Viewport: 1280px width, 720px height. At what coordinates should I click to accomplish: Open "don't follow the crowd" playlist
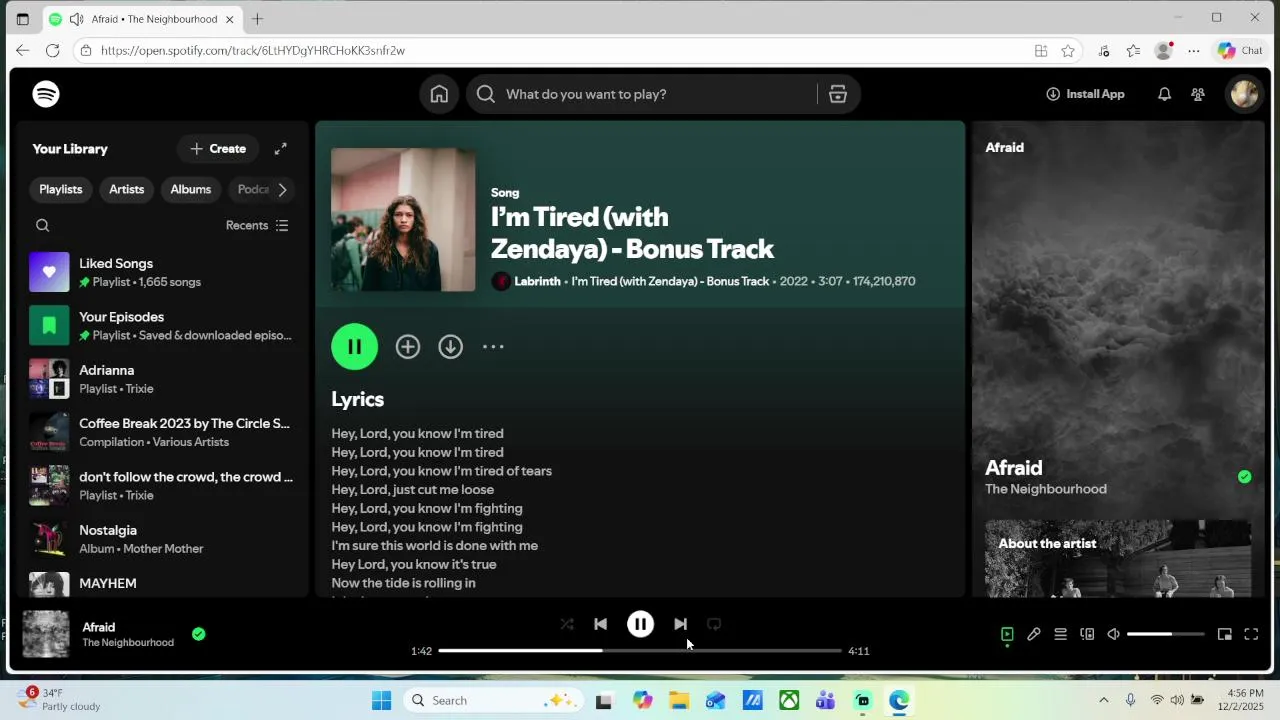pyautogui.click(x=160, y=486)
